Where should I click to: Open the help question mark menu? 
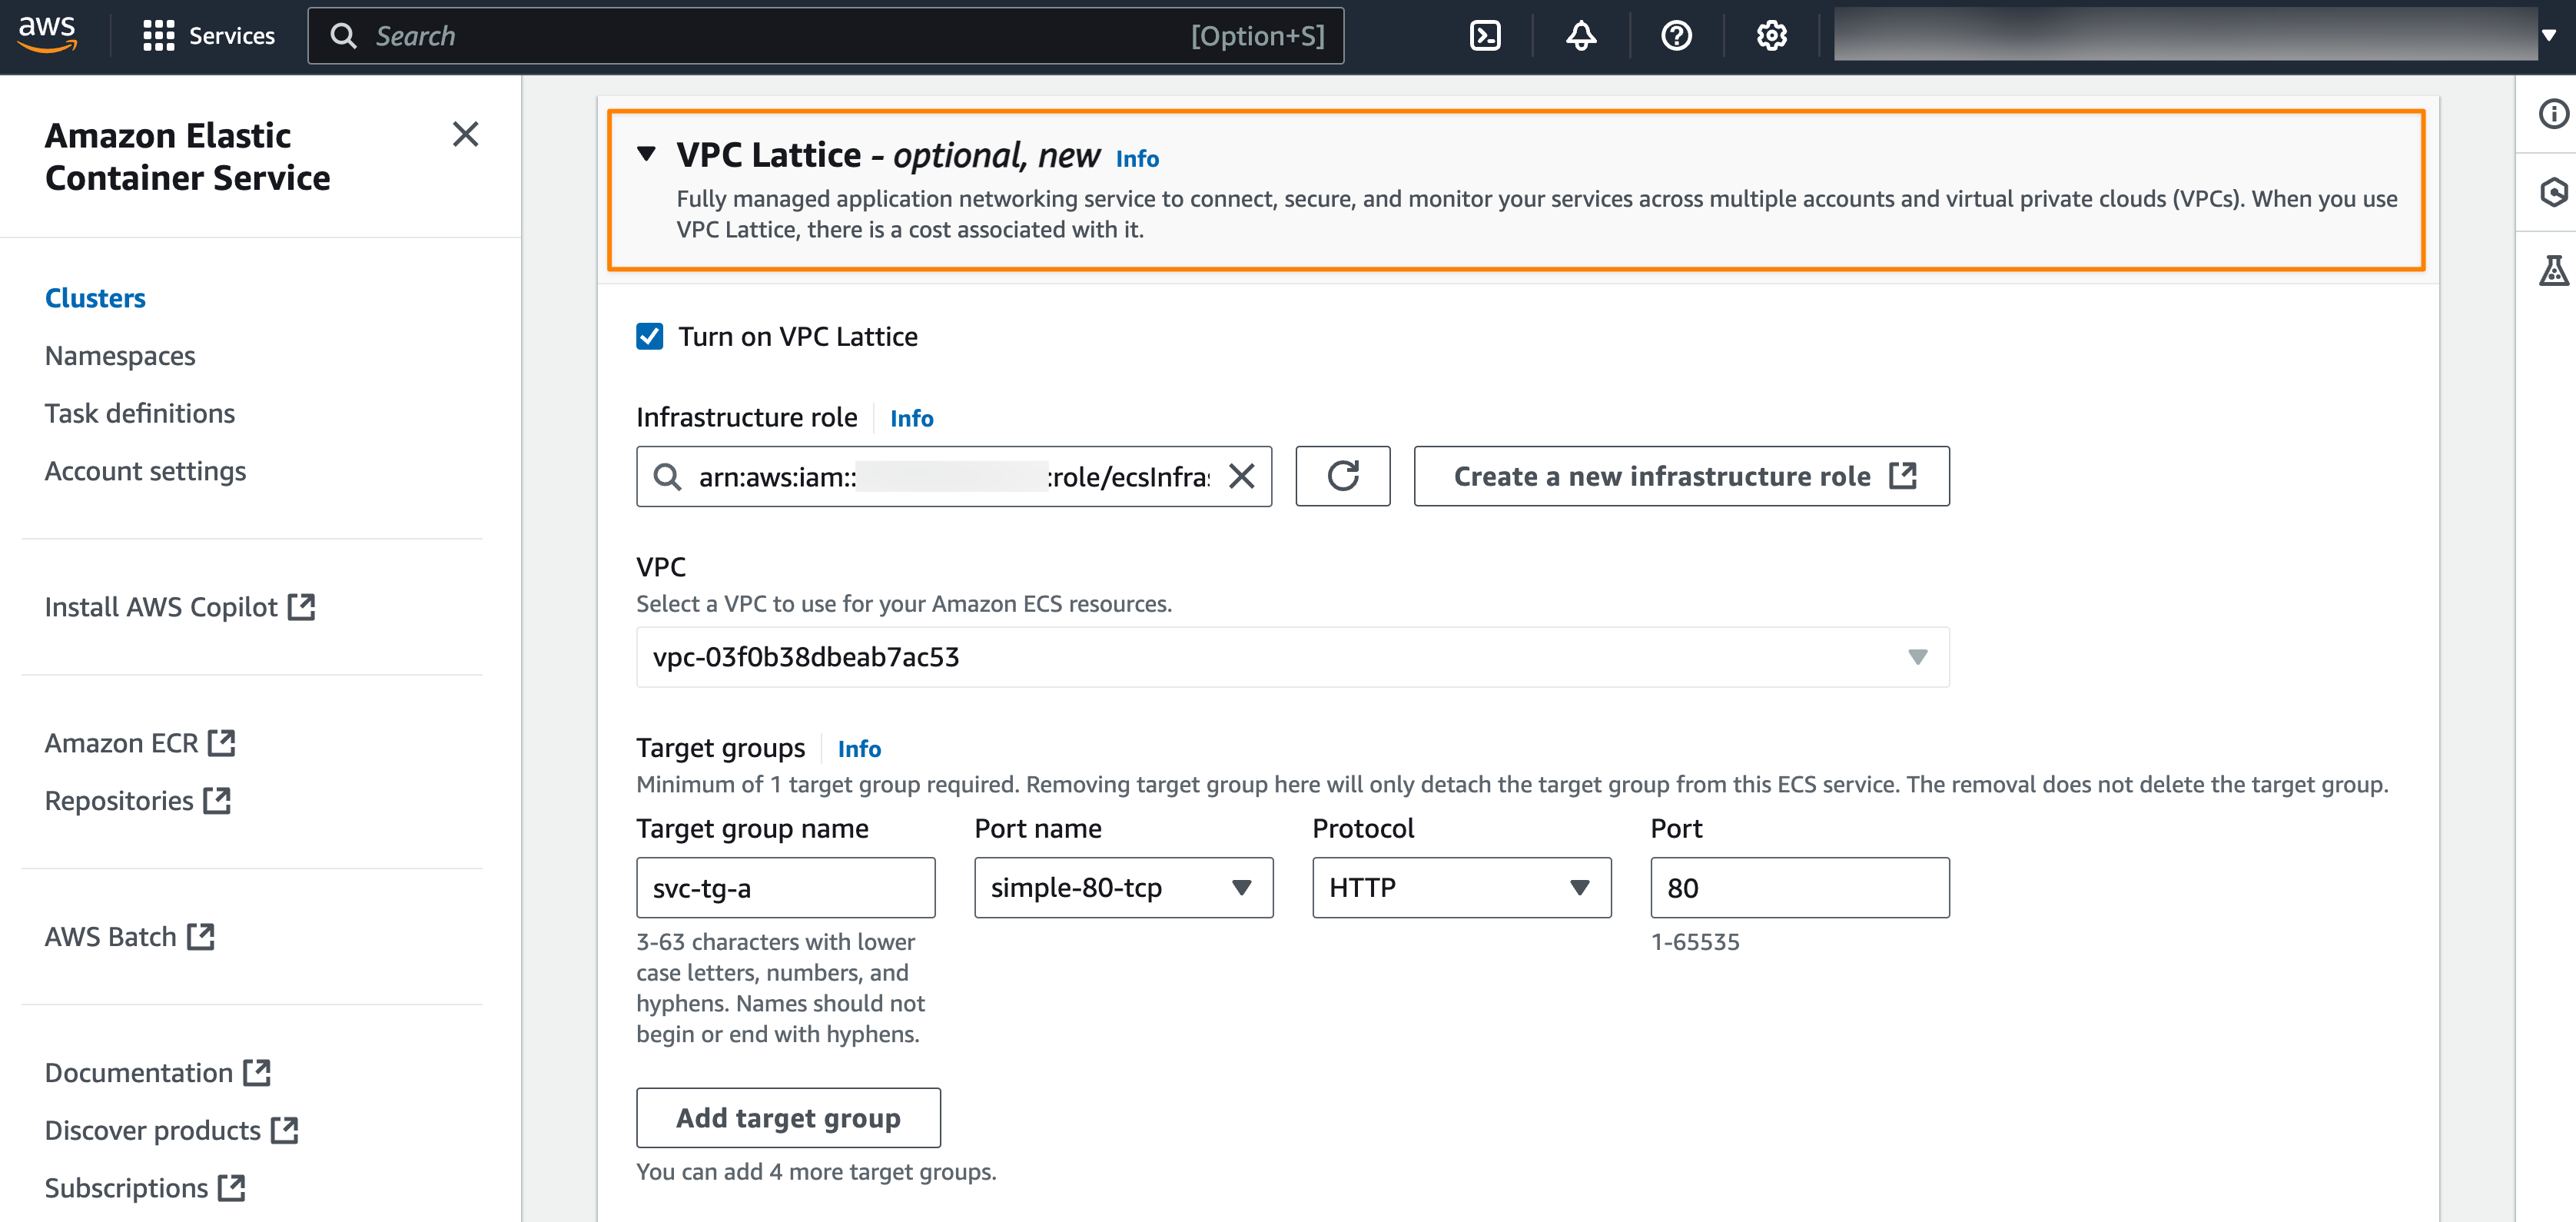point(1676,36)
